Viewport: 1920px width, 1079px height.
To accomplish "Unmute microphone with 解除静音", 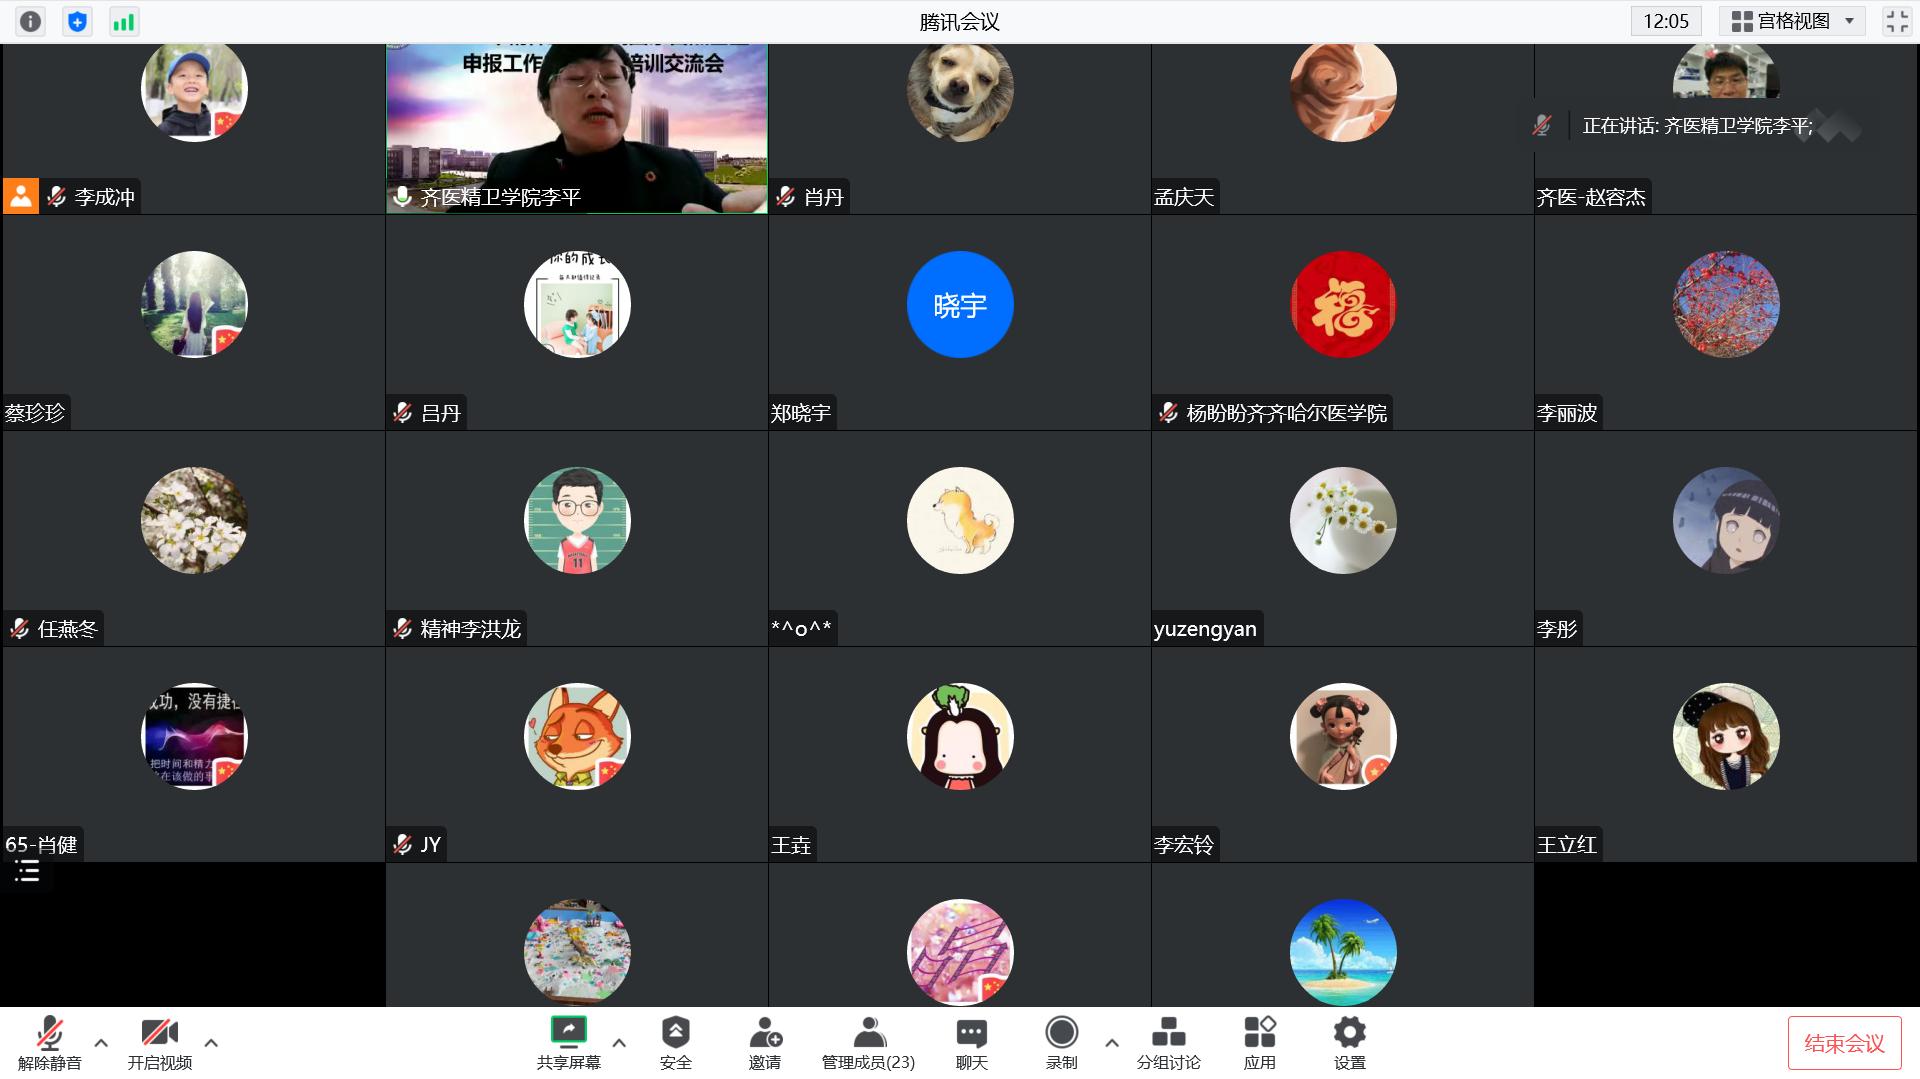I will [49, 1042].
